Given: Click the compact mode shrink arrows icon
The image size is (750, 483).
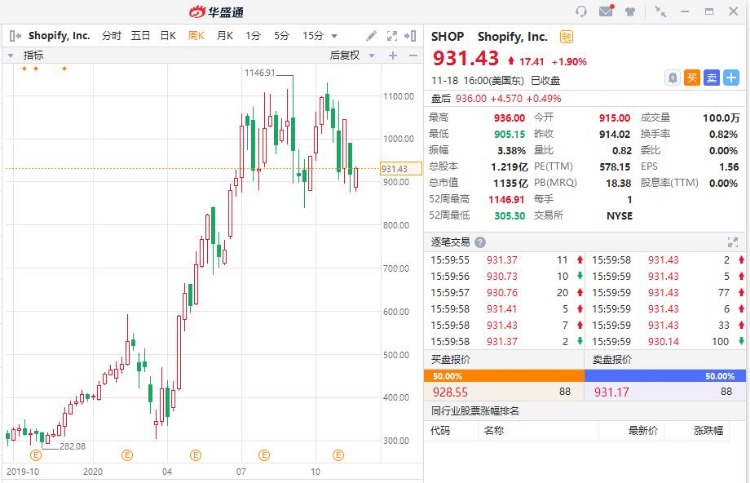Looking at the screenshot, I should 660,11.
